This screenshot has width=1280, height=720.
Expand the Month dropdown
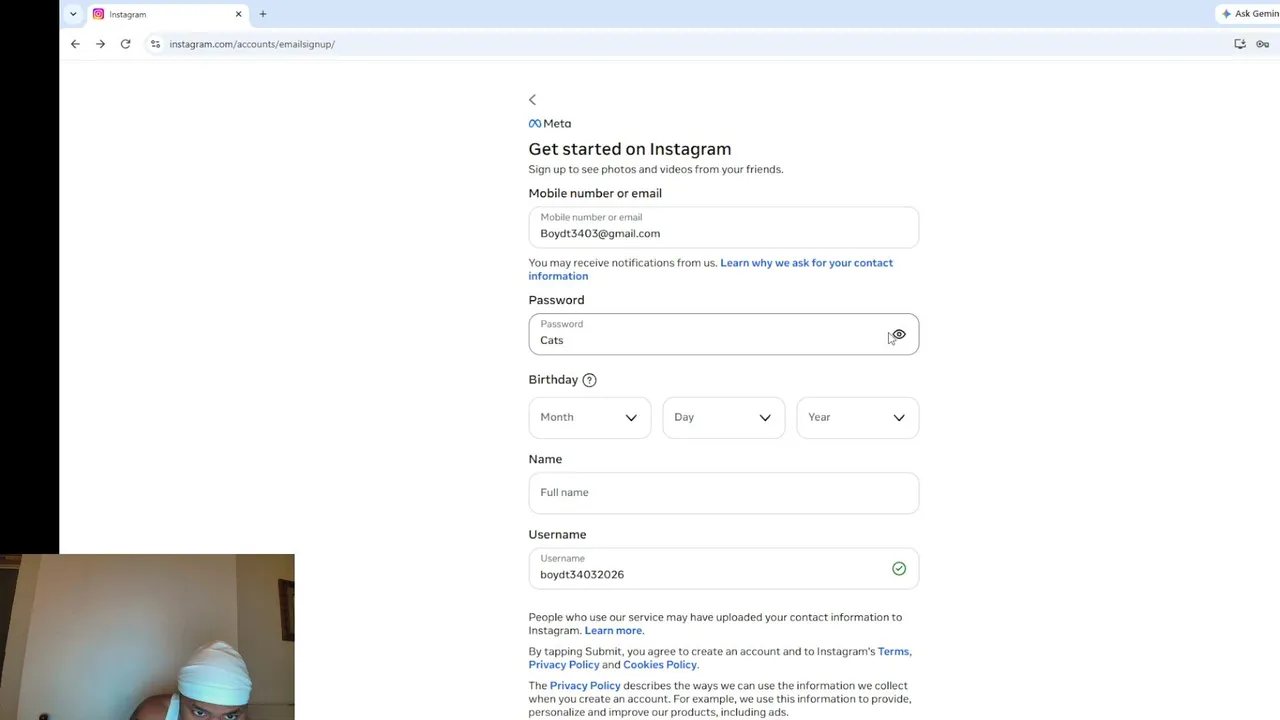point(590,418)
